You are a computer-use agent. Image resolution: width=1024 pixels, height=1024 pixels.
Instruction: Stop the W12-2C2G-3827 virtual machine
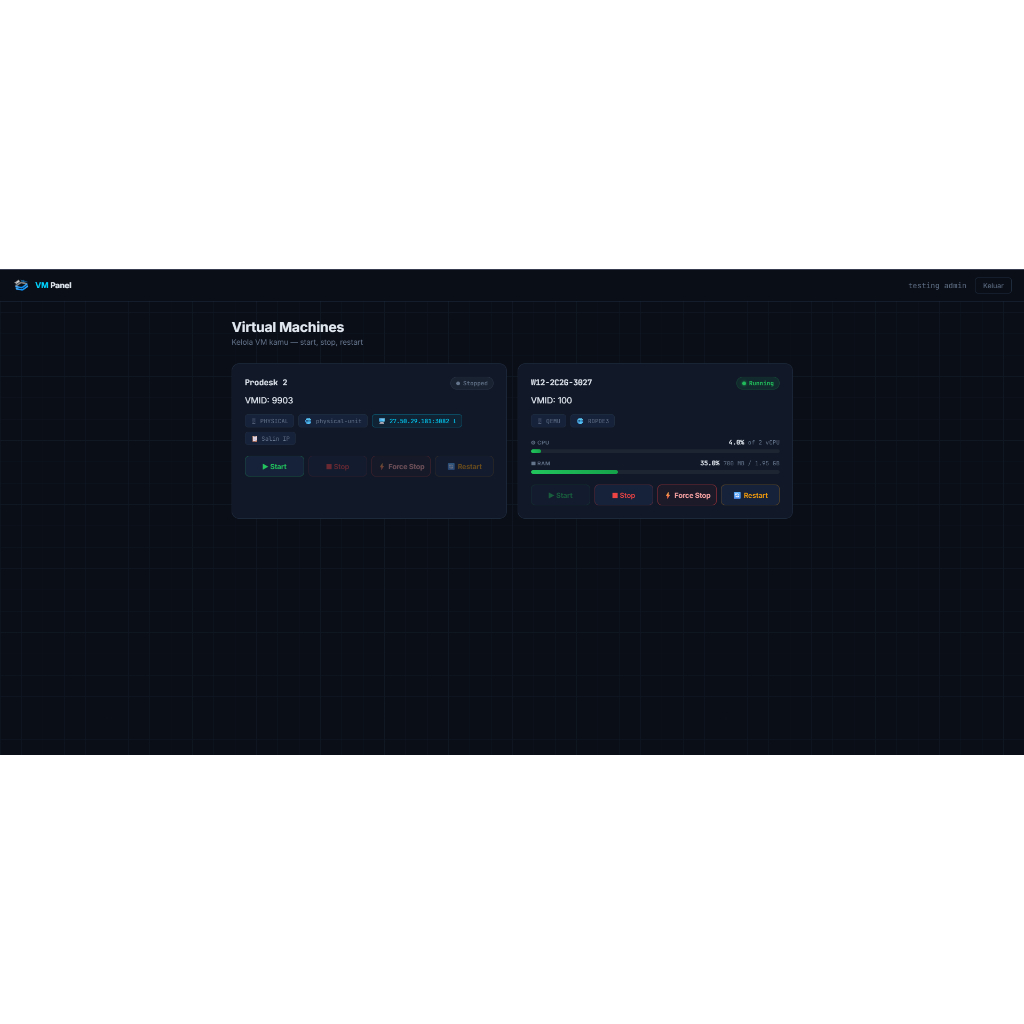pos(624,495)
